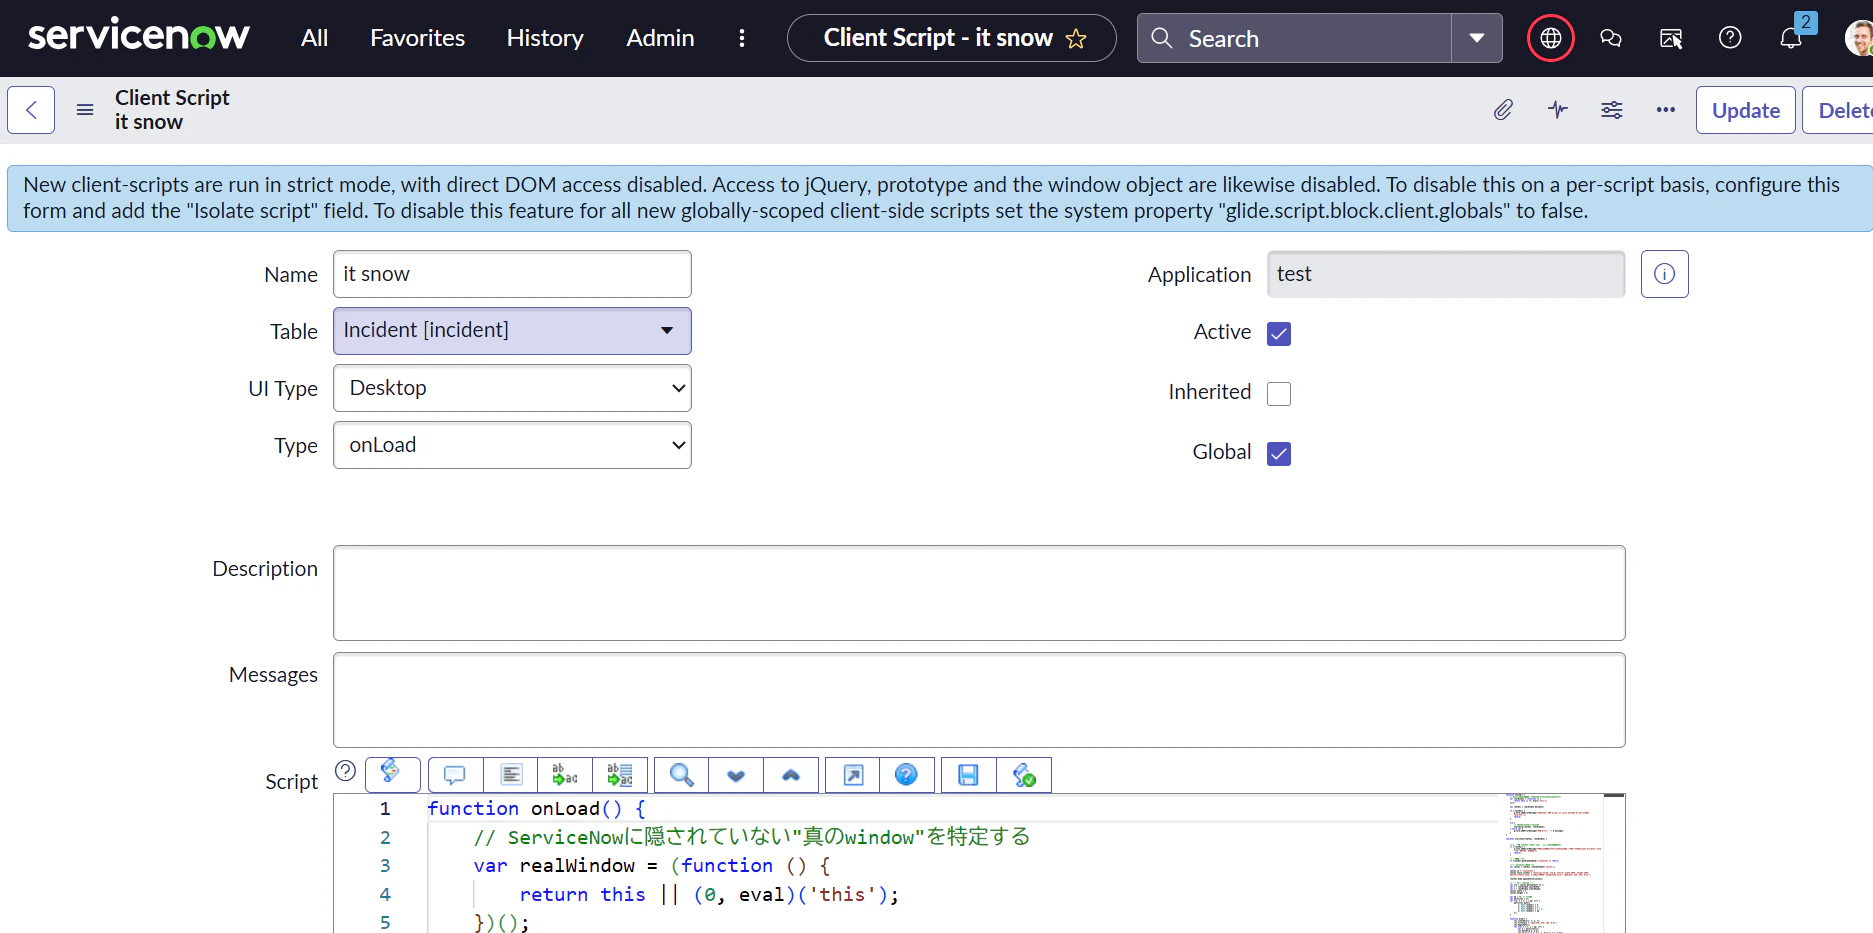Personalize form with the sliders icon
The height and width of the screenshot is (933, 1873).
(1611, 110)
